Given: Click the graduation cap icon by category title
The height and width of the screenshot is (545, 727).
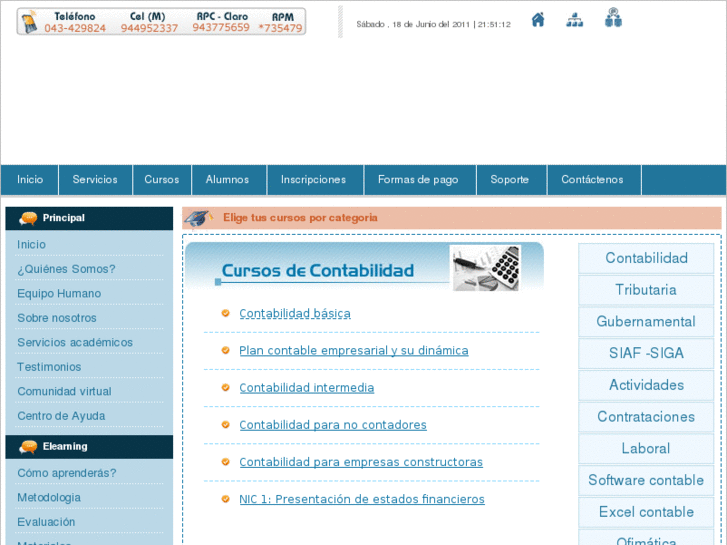Looking at the screenshot, I should (198, 218).
